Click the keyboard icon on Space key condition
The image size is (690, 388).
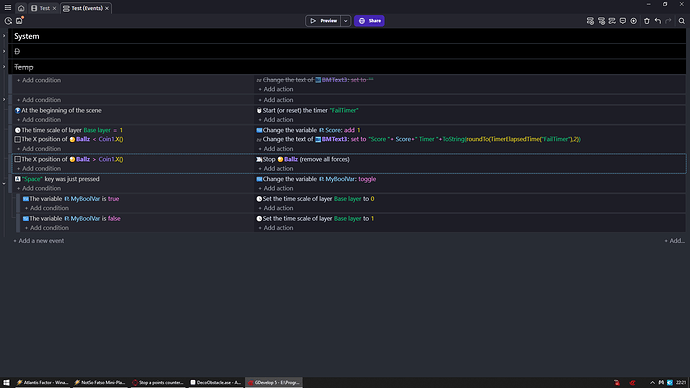pyautogui.click(x=18, y=179)
